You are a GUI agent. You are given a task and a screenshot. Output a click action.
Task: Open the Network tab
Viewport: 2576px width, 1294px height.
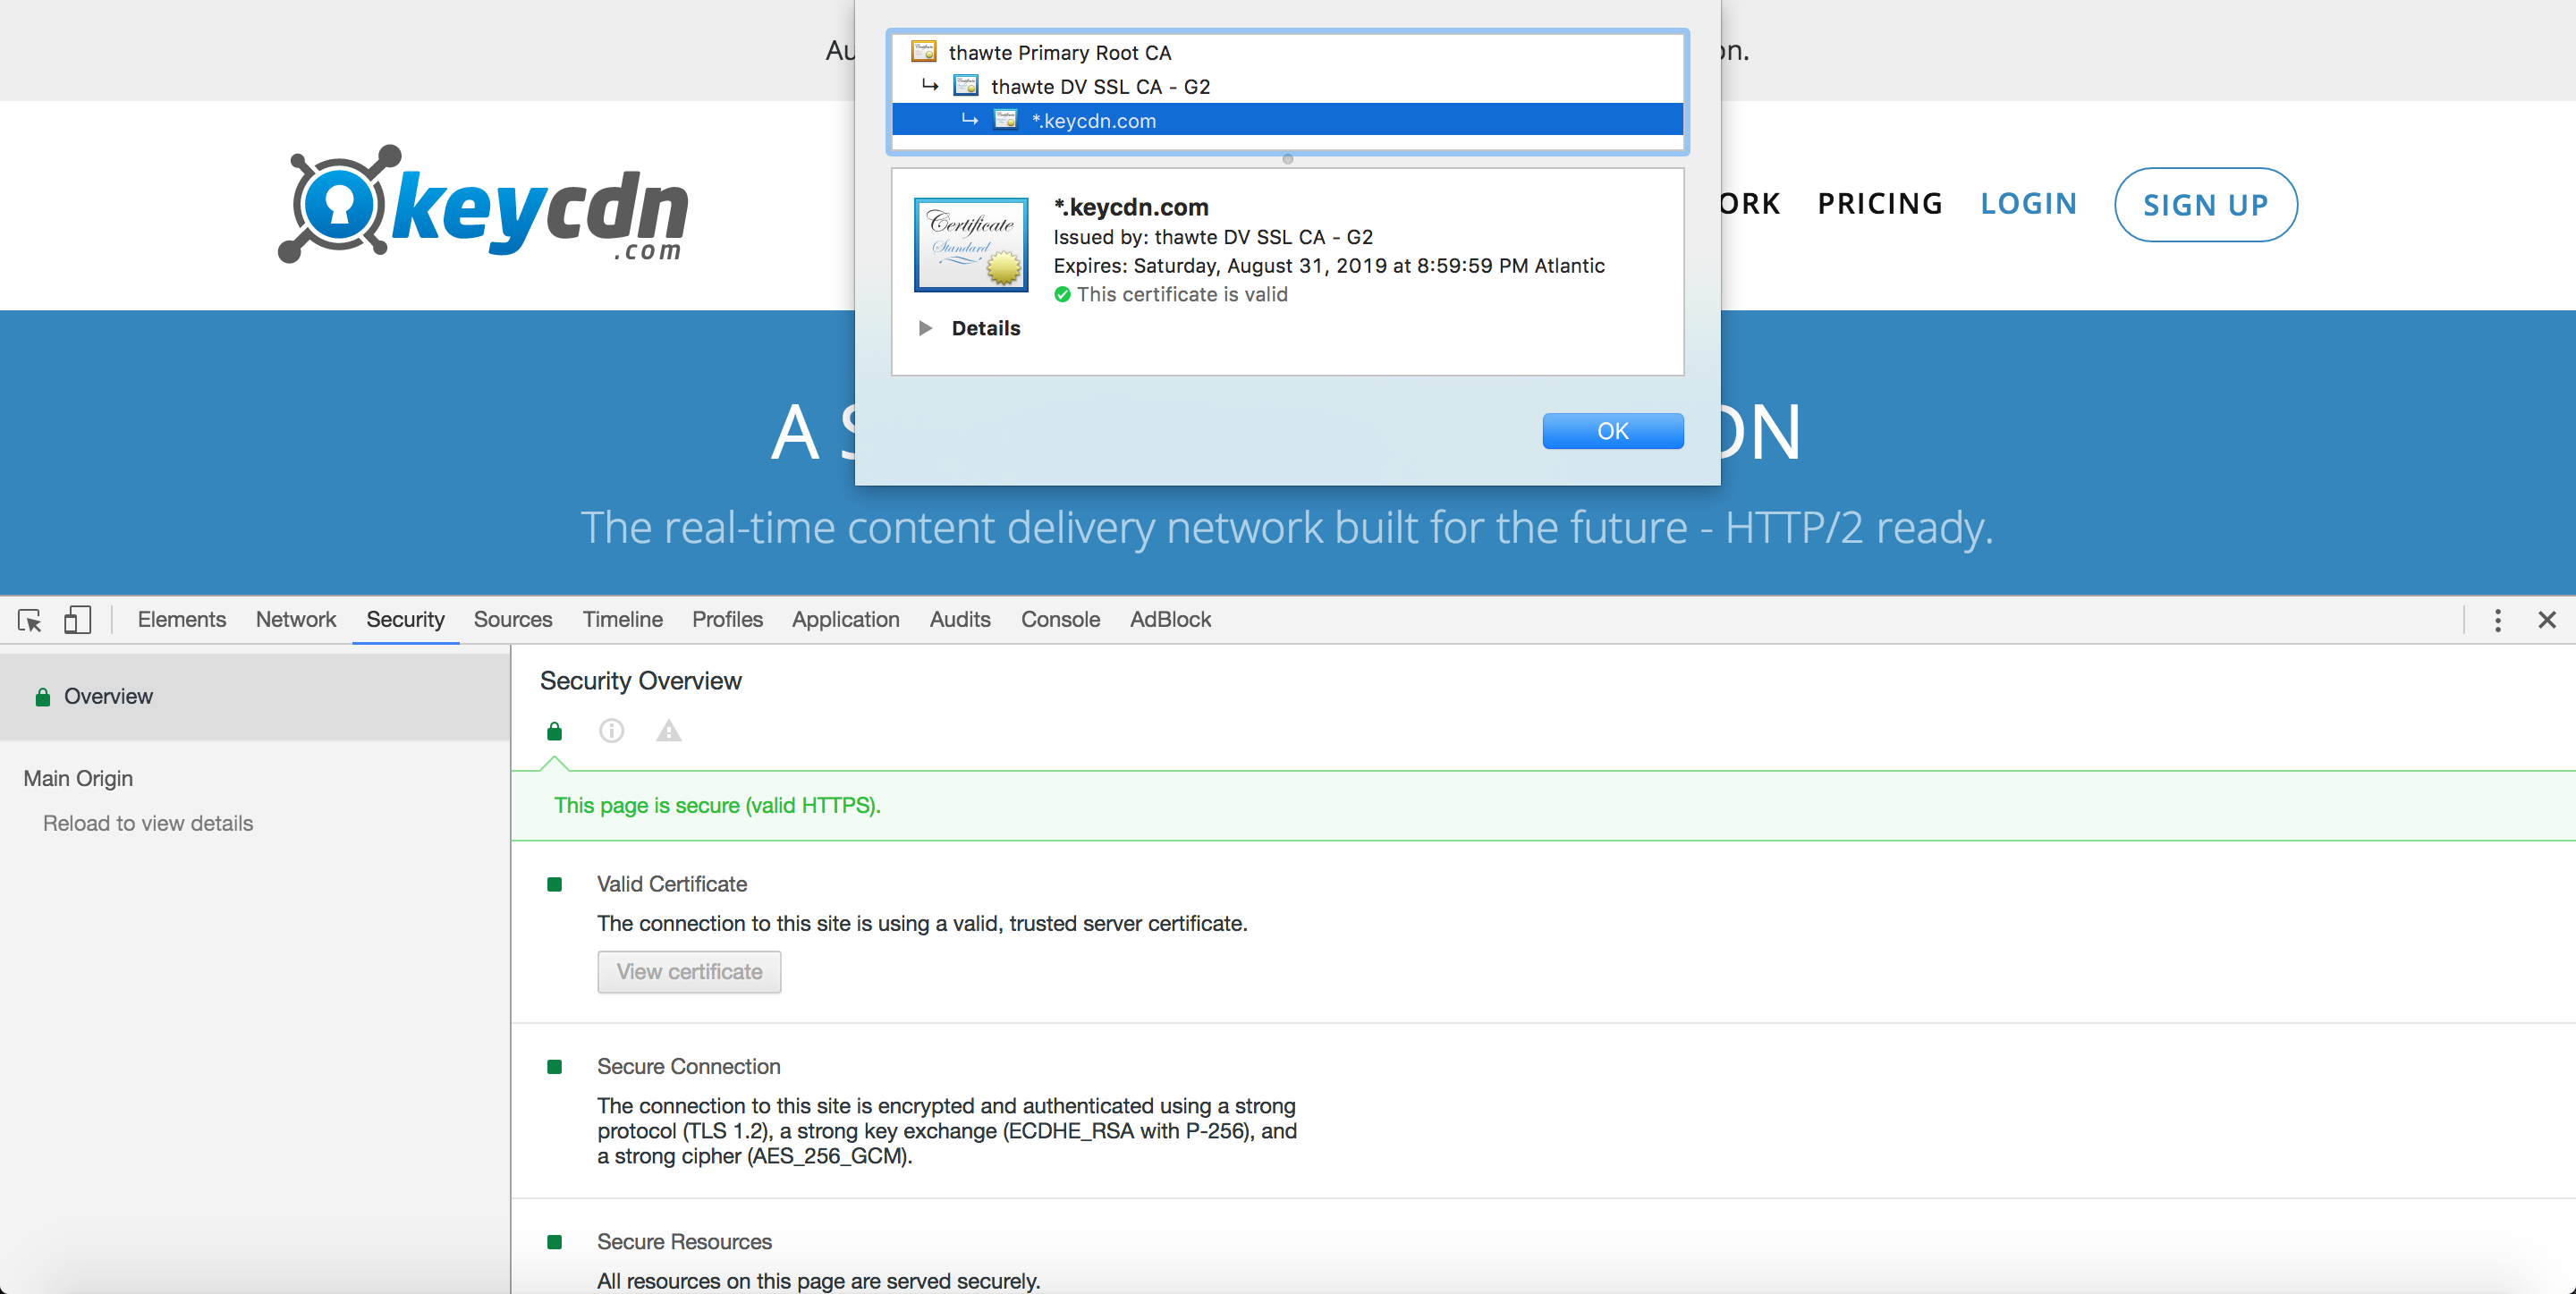tap(295, 620)
